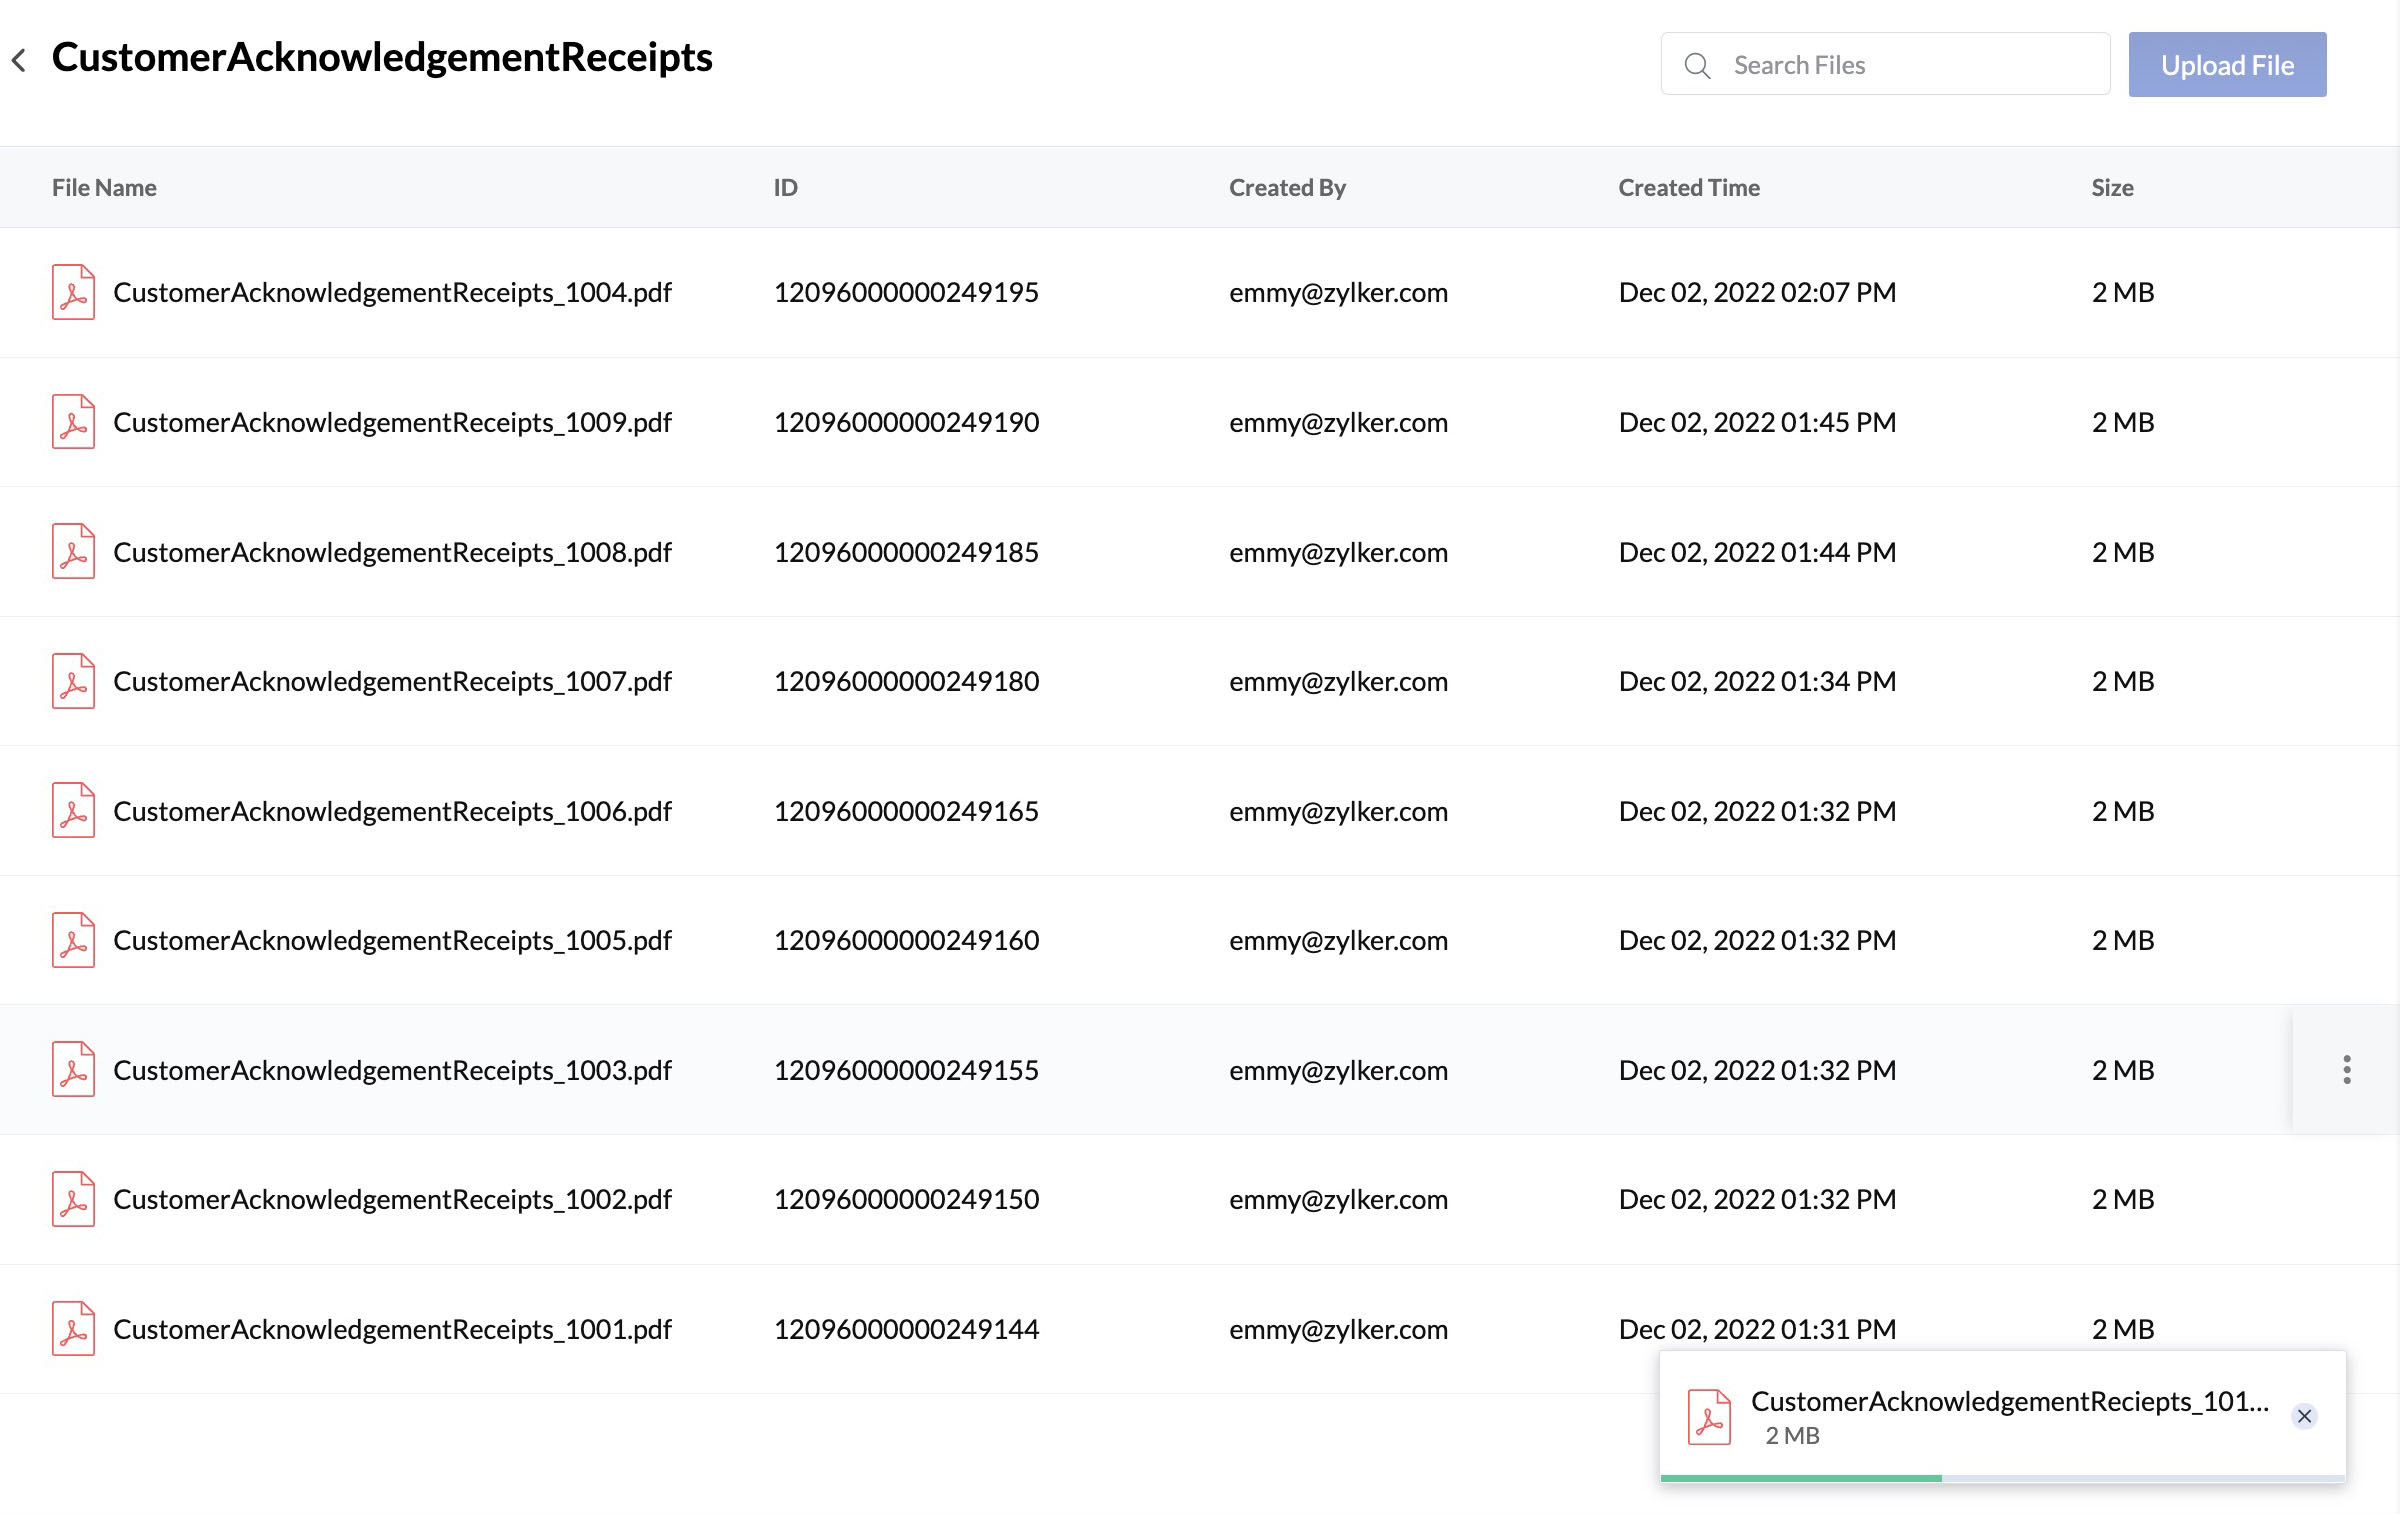The width and height of the screenshot is (2400, 1514).
Task: Open CustomerAcknowledgementReceipts_1002.pdf
Action: (392, 1199)
